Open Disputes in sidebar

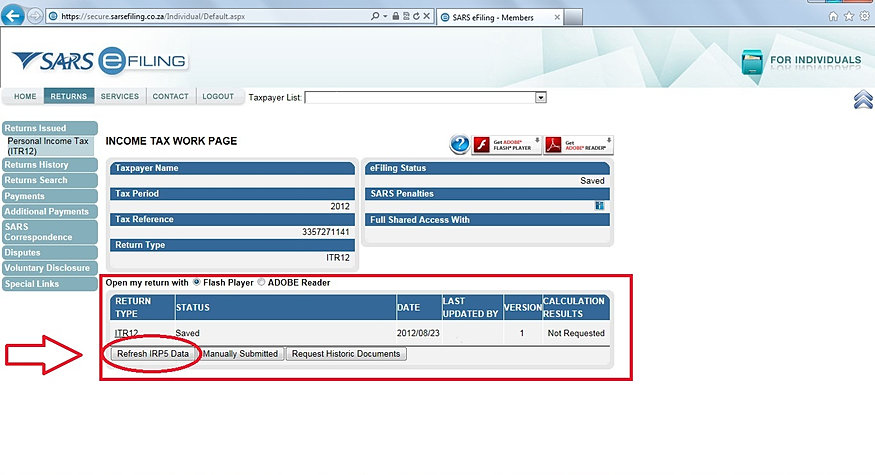50,252
